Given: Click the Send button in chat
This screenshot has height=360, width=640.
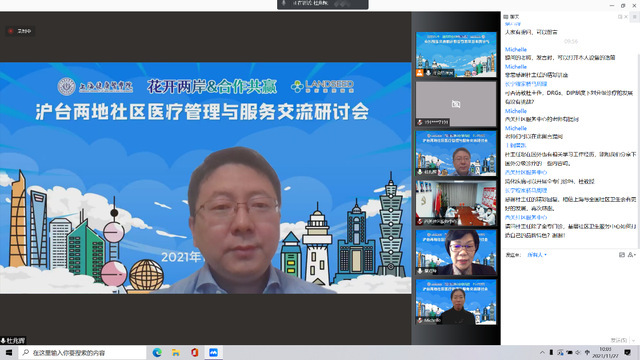Looking at the screenshot, I should 618,340.
